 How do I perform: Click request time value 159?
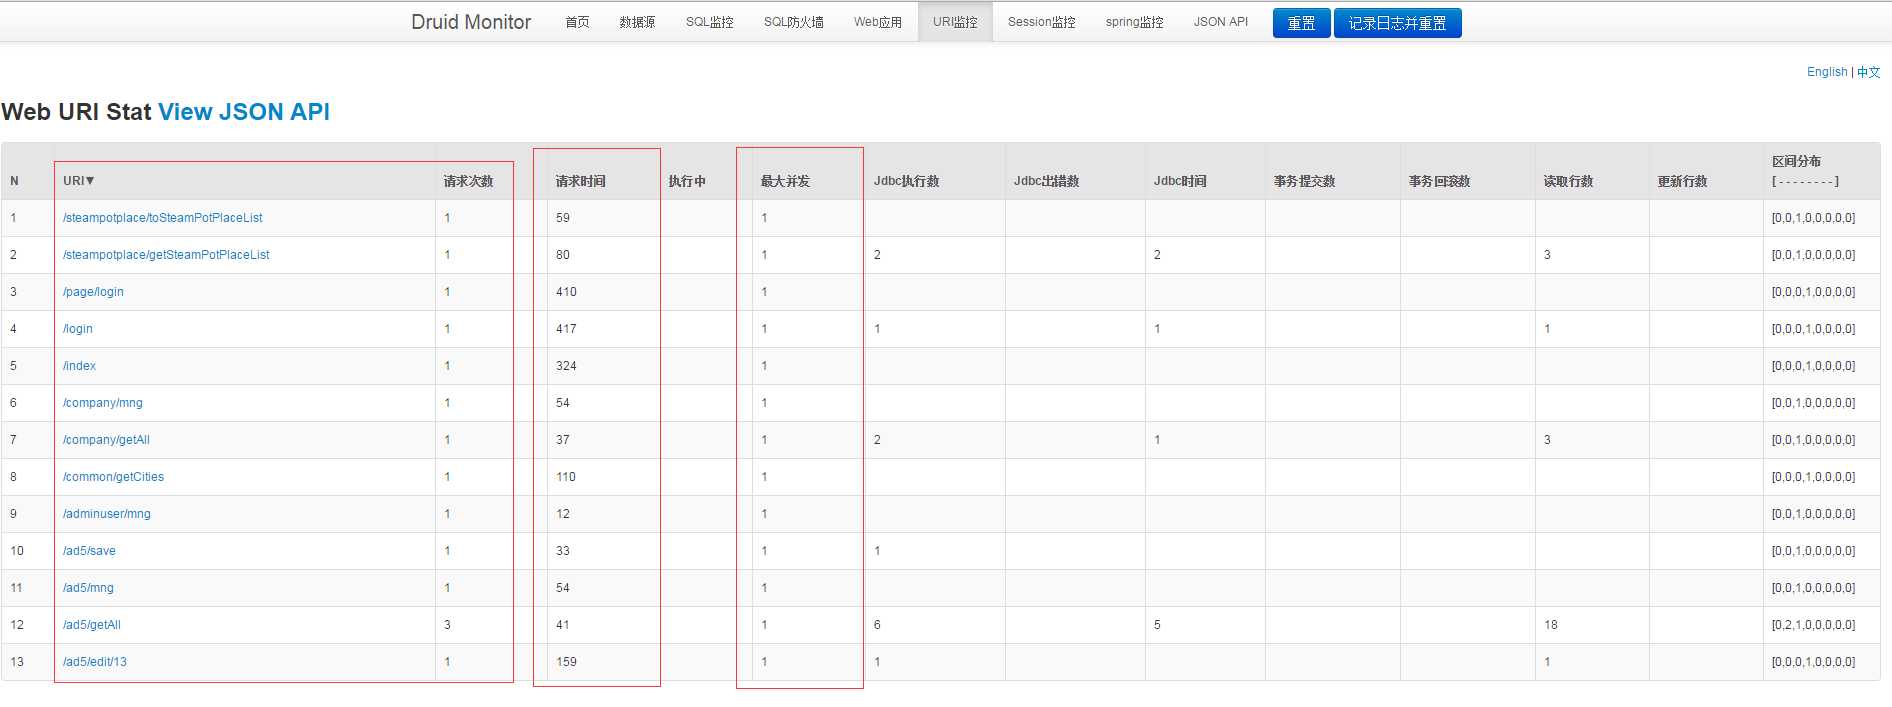point(566,662)
